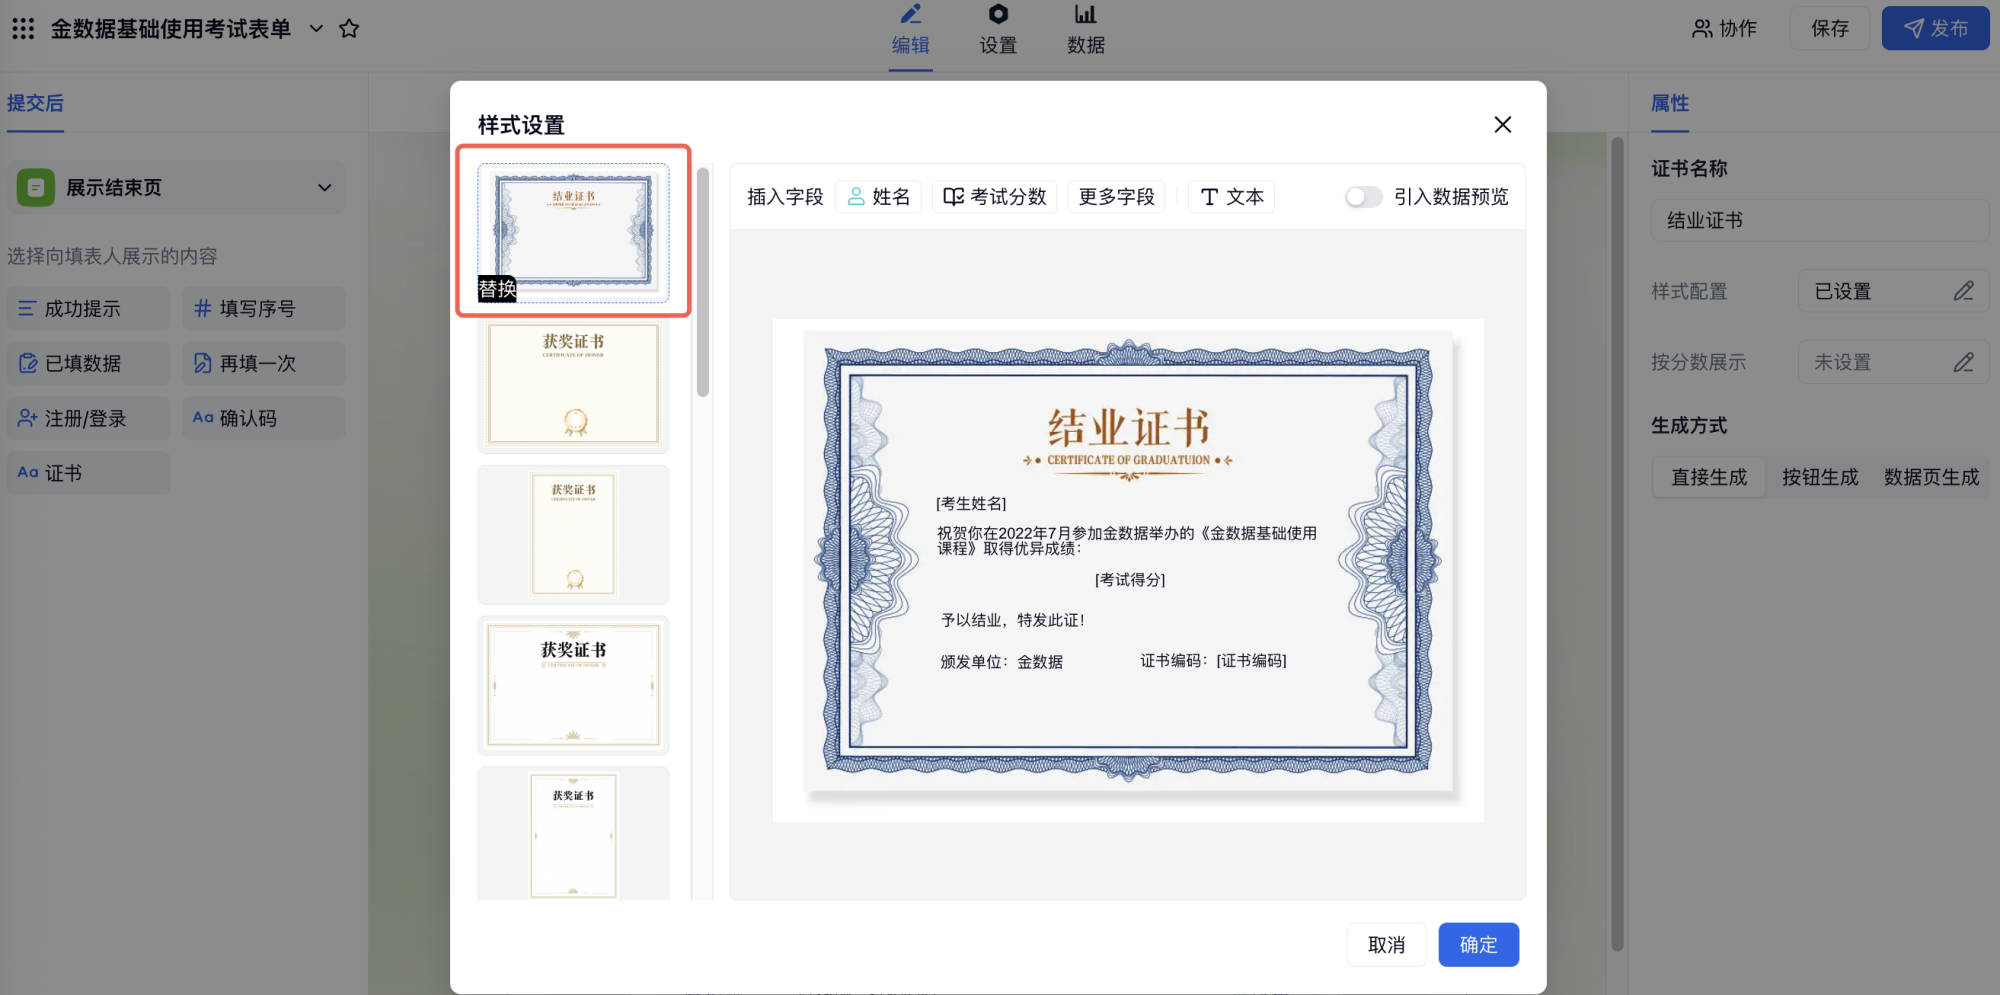2000x995 pixels.
Task: Close the 样式设置 dialog
Action: click(1502, 125)
